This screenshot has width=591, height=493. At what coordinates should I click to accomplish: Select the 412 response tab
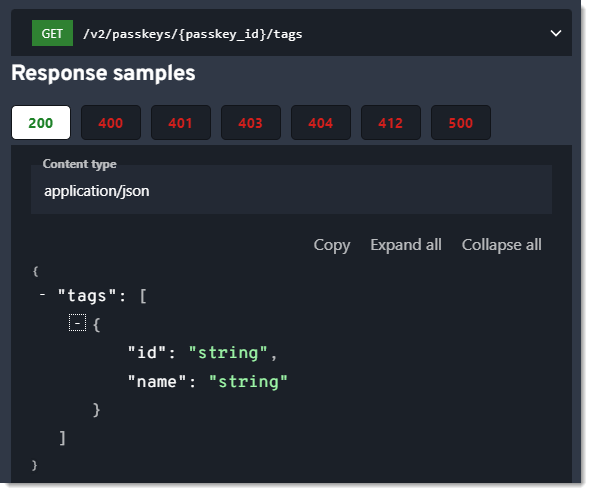(x=391, y=123)
